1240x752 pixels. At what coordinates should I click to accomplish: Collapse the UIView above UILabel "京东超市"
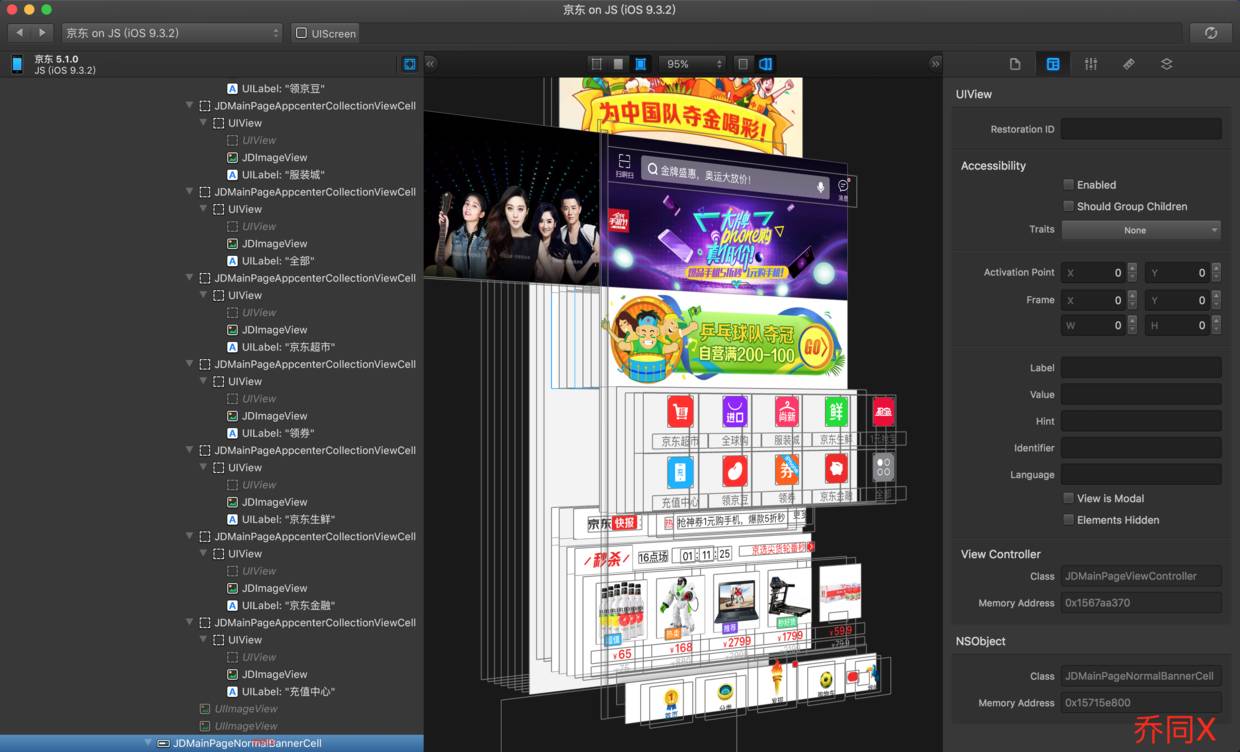[205, 296]
